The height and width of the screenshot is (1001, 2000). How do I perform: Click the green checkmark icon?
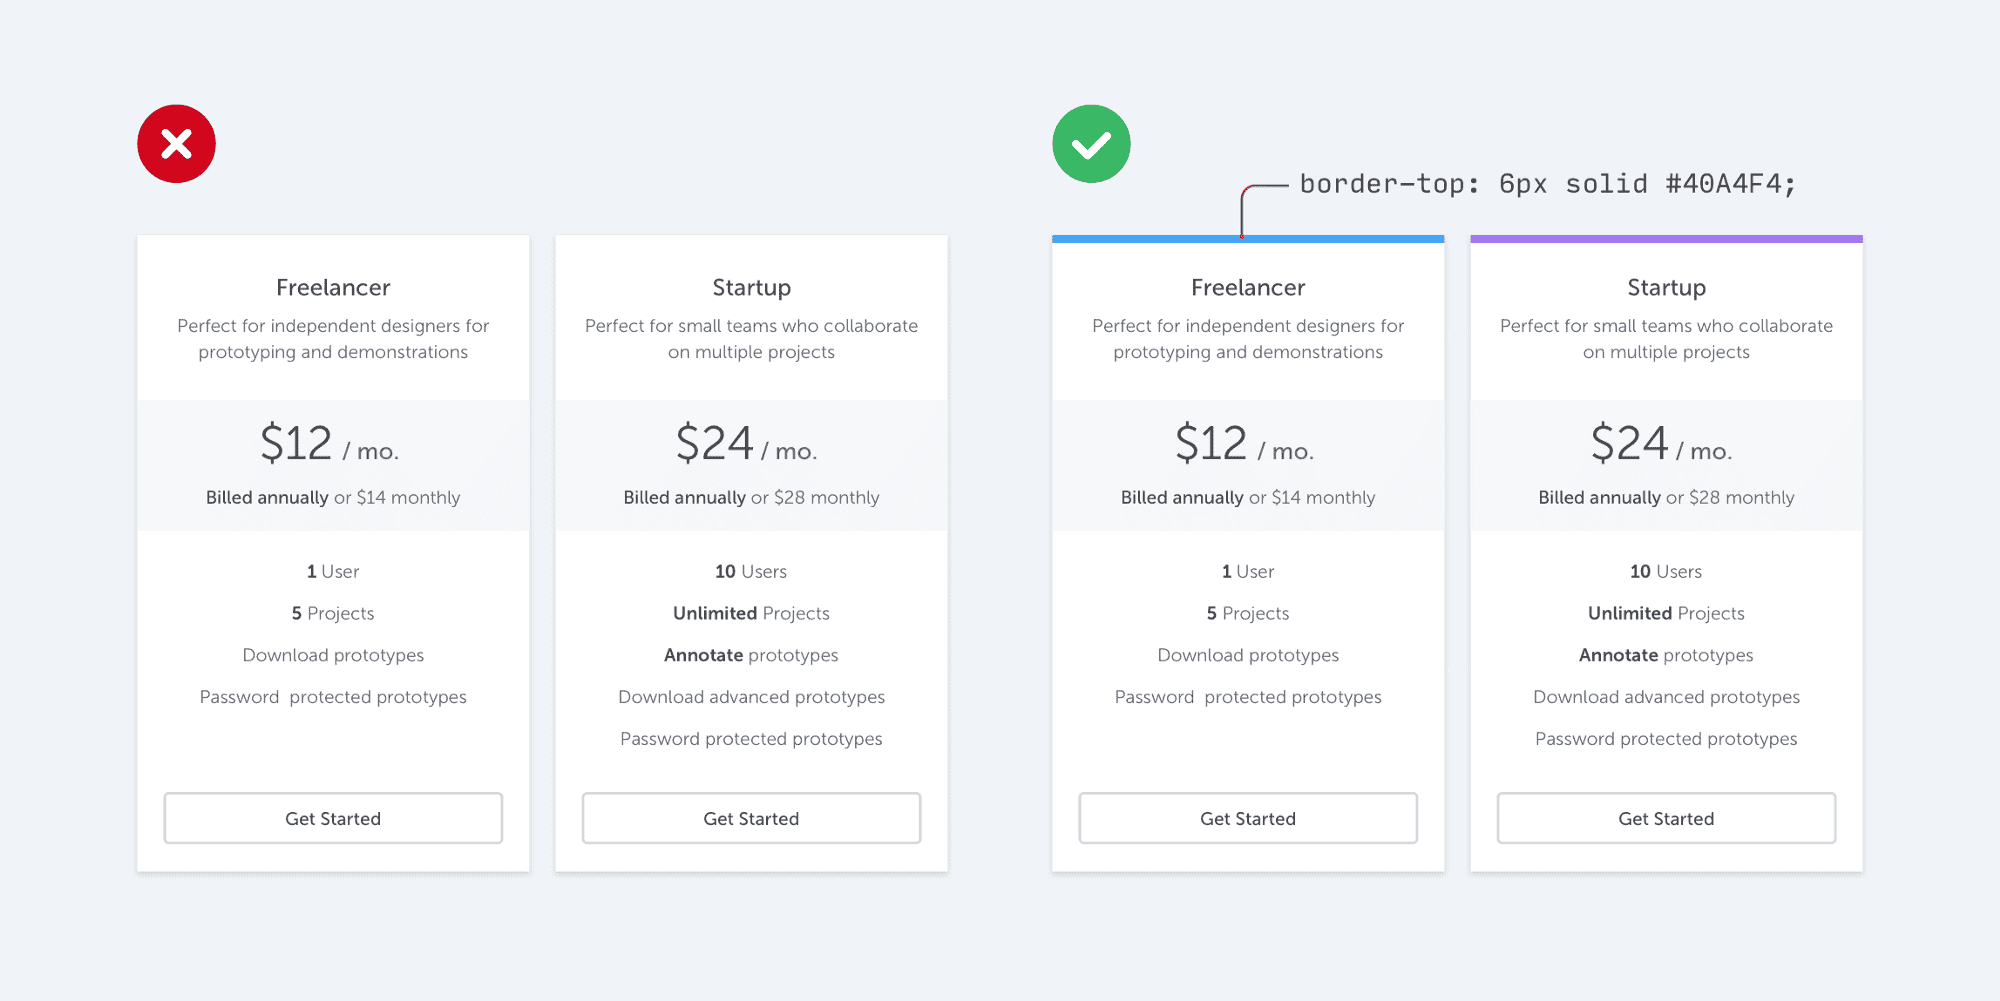1091,144
